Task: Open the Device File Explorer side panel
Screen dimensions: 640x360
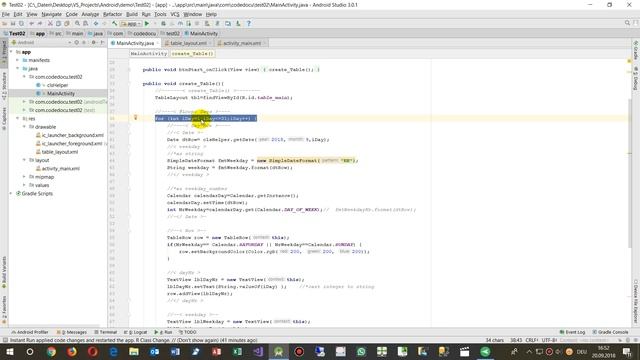Action: (636, 302)
